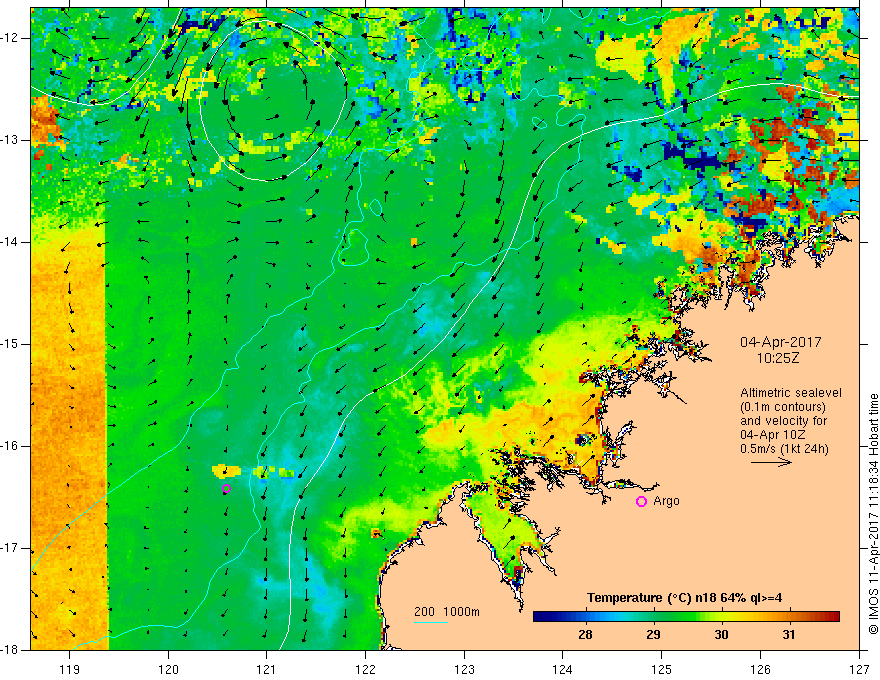Image resolution: width=880 pixels, height=680 pixels.
Task: Click the date text 04-Apr-2017
Action: (x=781, y=342)
